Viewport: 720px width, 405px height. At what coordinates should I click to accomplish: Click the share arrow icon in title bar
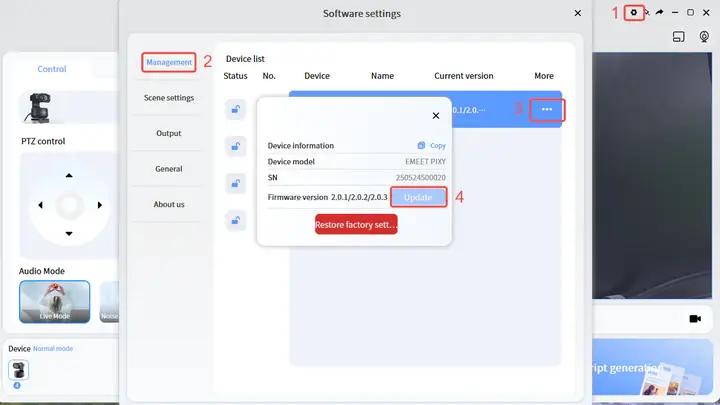tap(660, 12)
